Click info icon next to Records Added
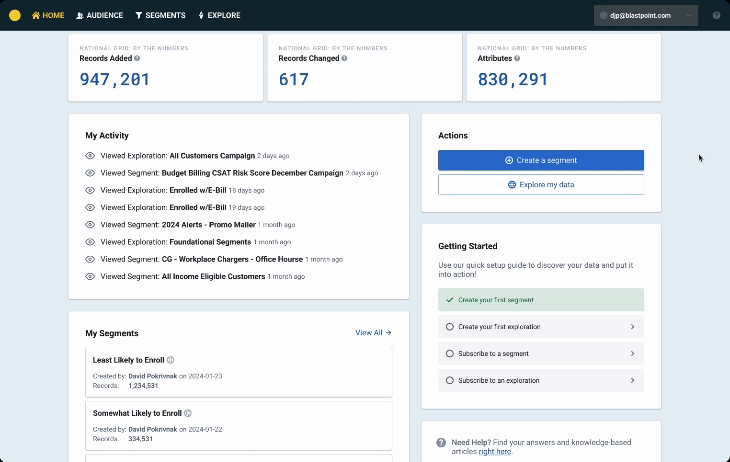This screenshot has height=462, width=730. (137, 58)
